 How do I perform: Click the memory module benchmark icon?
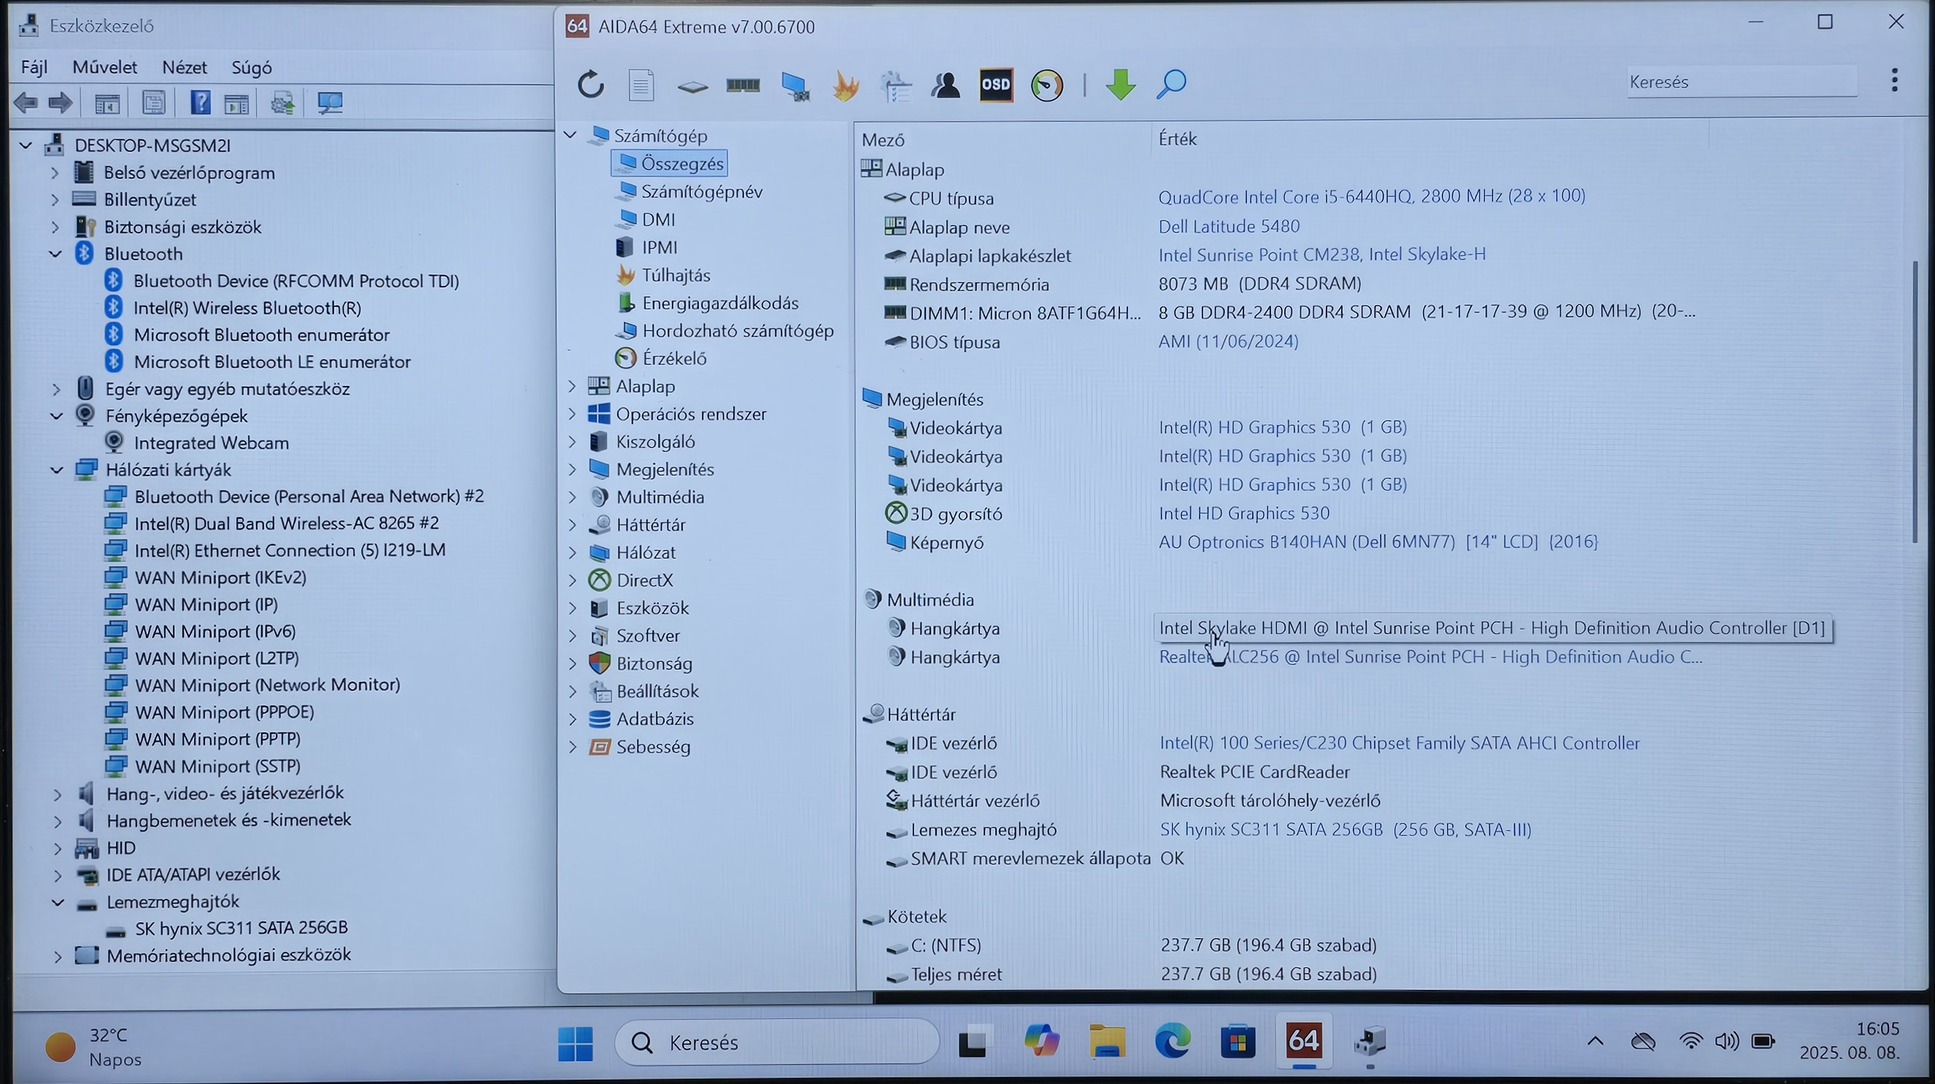[743, 85]
